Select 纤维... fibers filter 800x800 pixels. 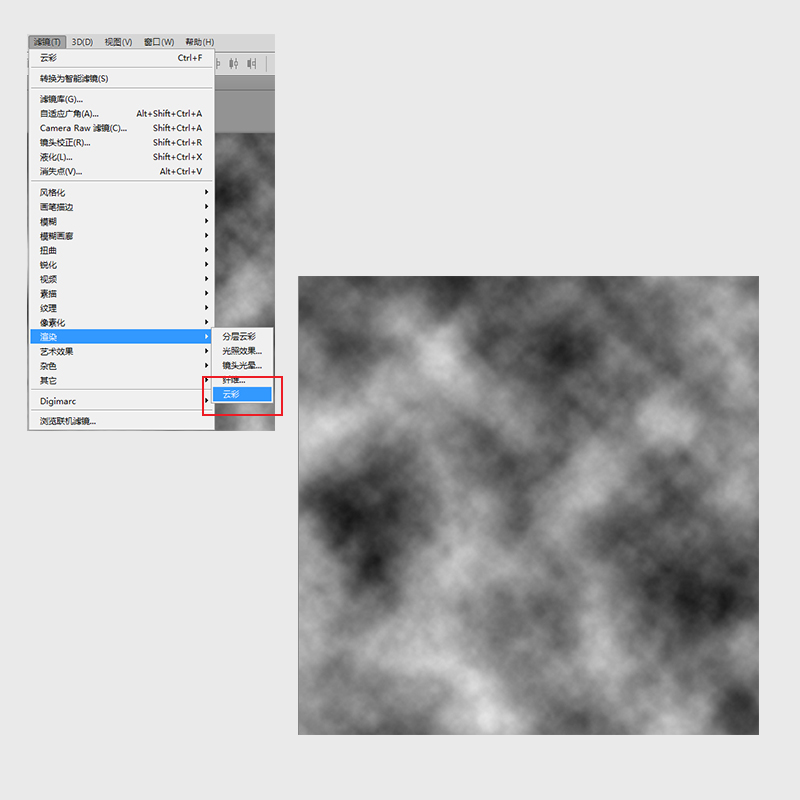[242, 380]
